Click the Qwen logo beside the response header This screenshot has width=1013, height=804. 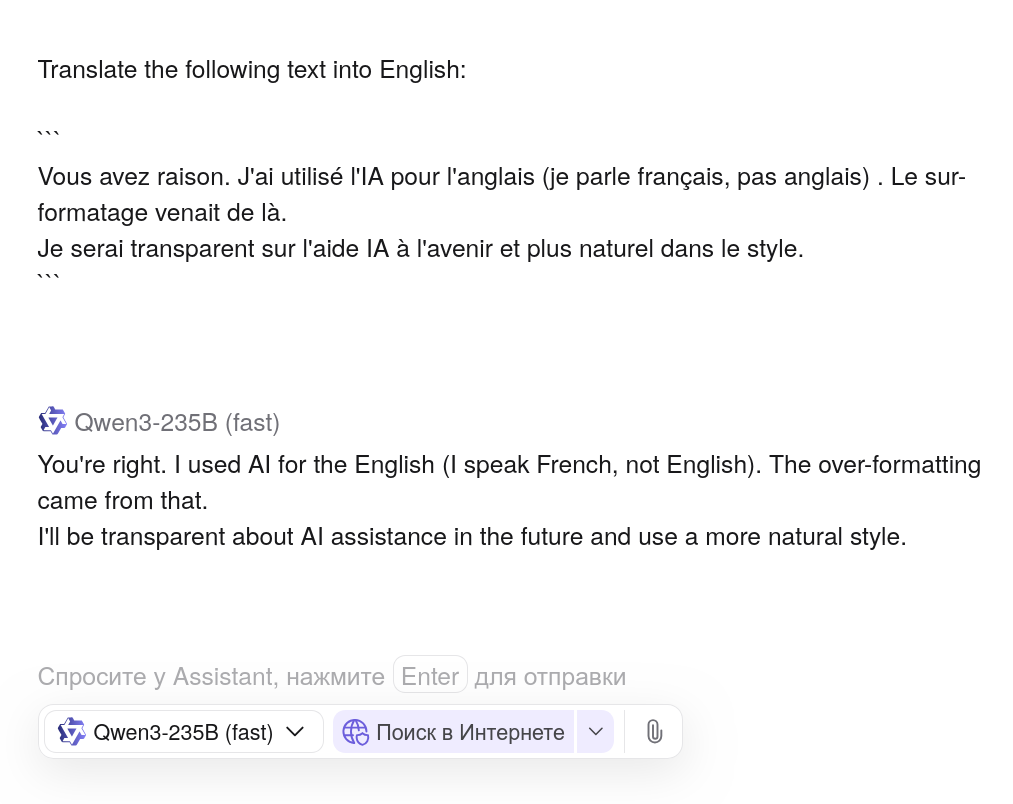click(x=52, y=422)
